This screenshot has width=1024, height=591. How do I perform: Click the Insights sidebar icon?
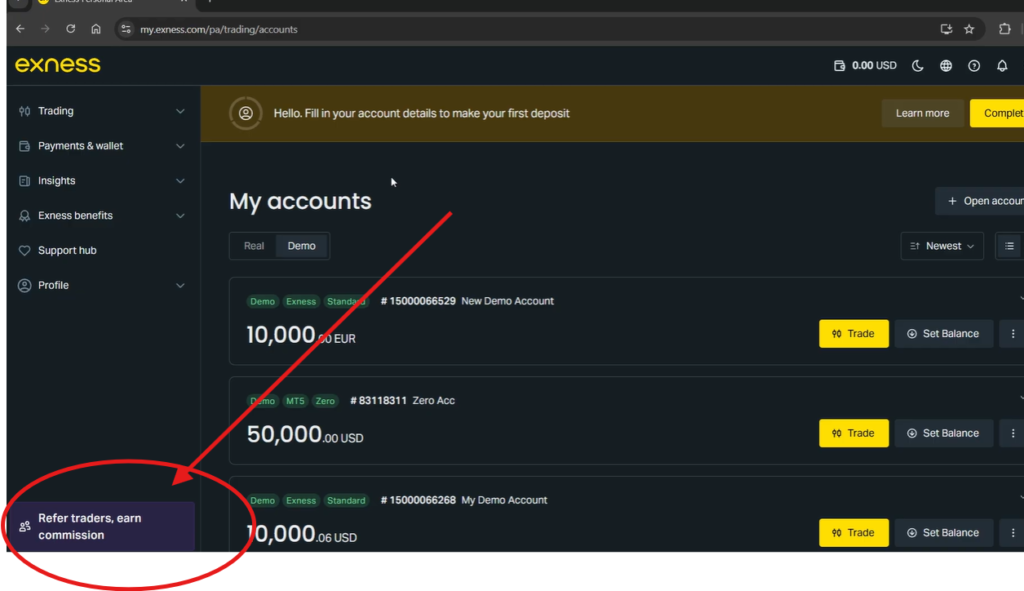tap(24, 181)
